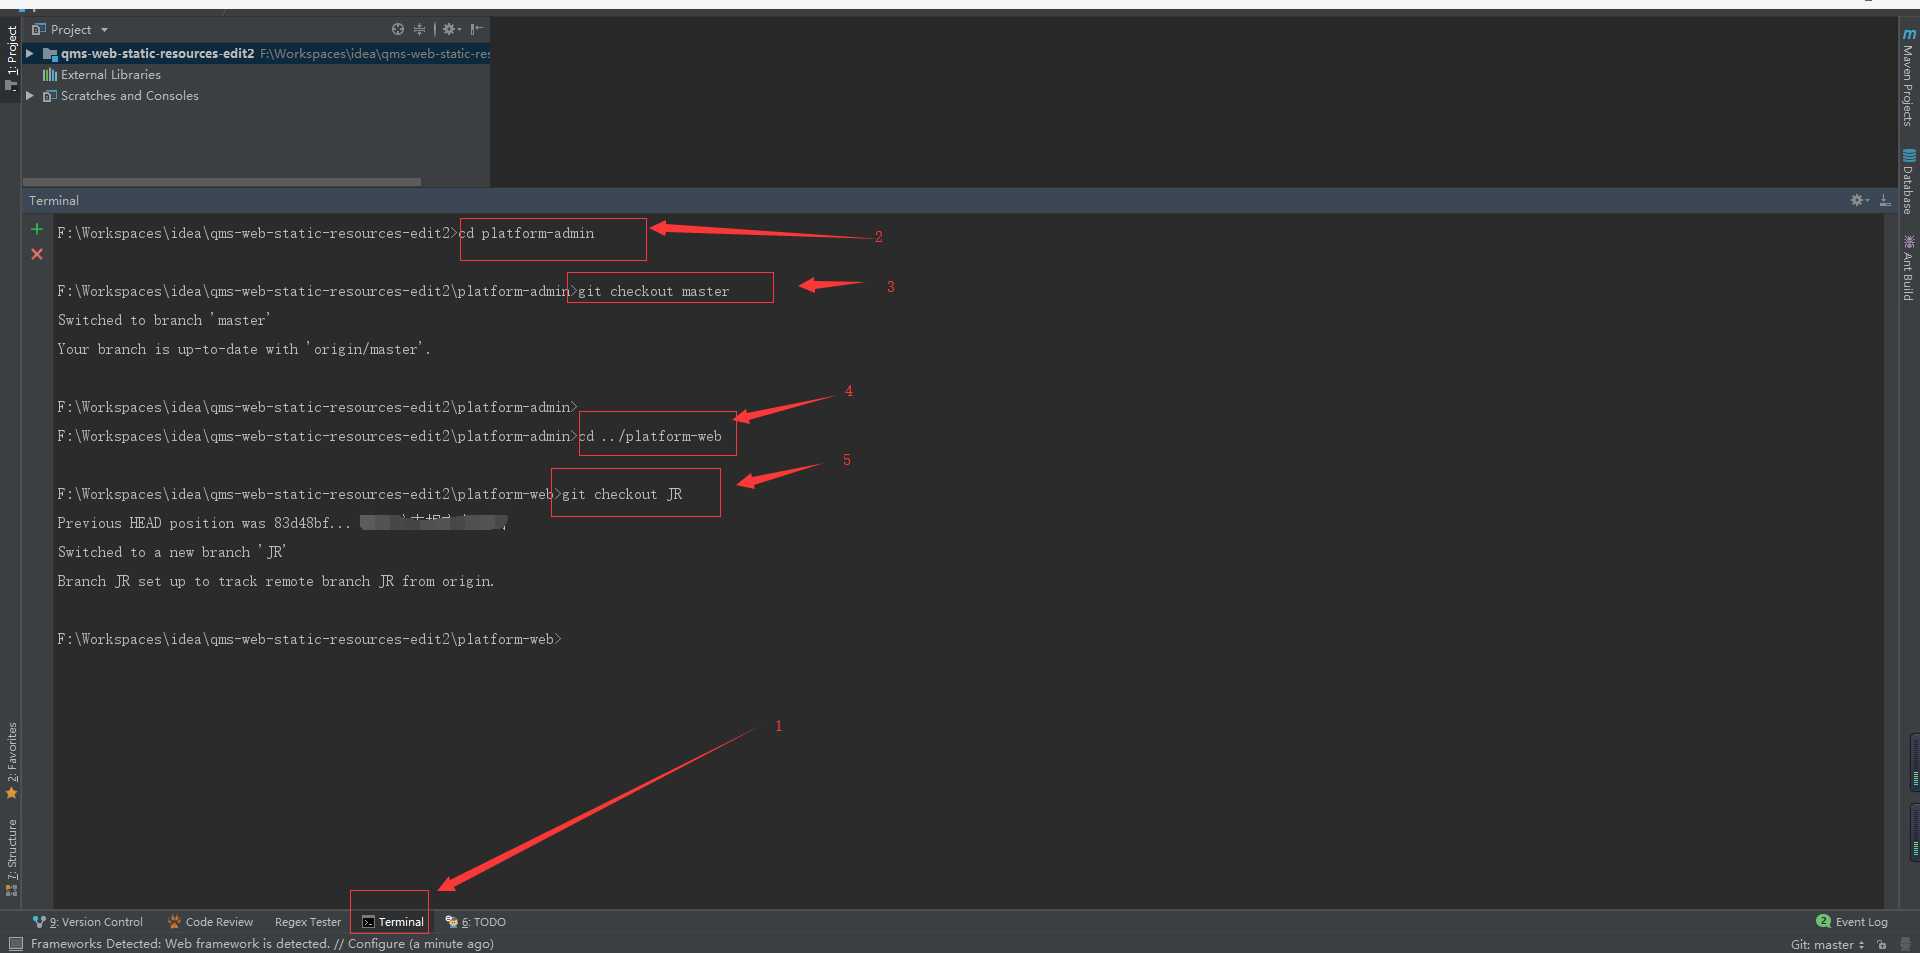This screenshot has width=1920, height=953.
Task: Toggle the read-only lock icon in status bar
Action: pos(1882,944)
